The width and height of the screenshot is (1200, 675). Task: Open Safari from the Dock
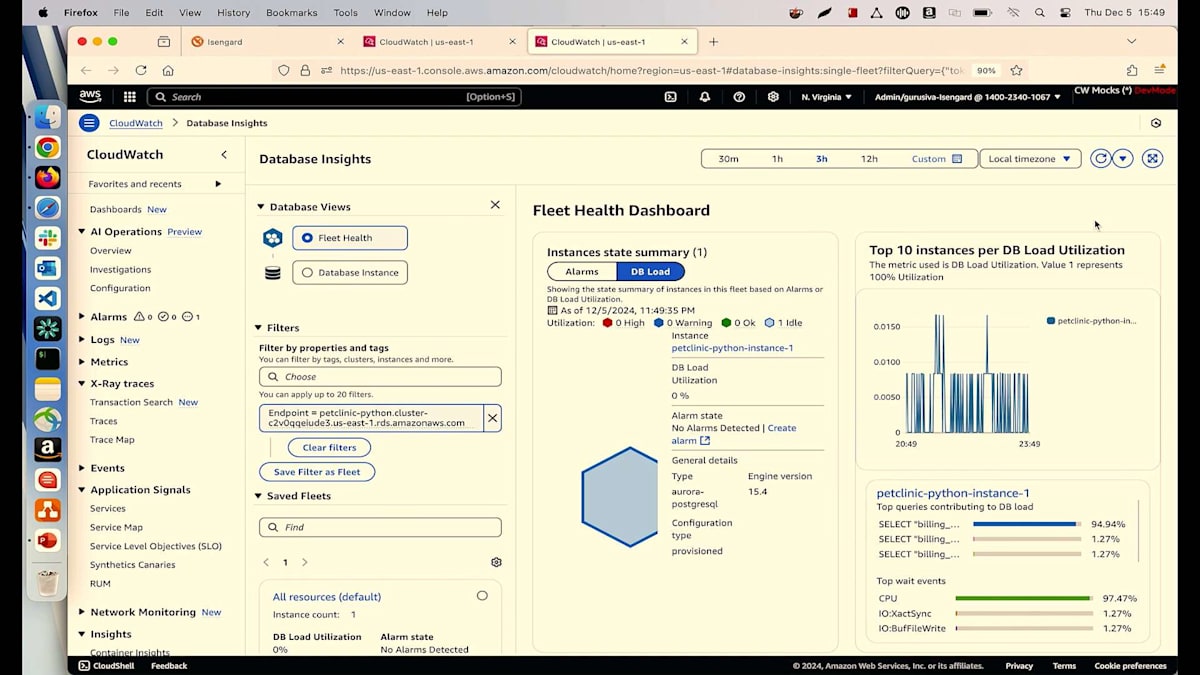click(x=47, y=208)
